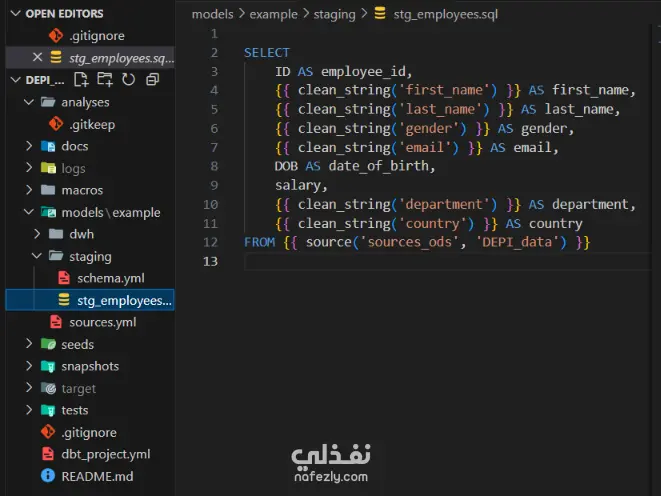The width and height of the screenshot is (661, 496).
Task: Click the macros folder icon
Action: [48, 190]
